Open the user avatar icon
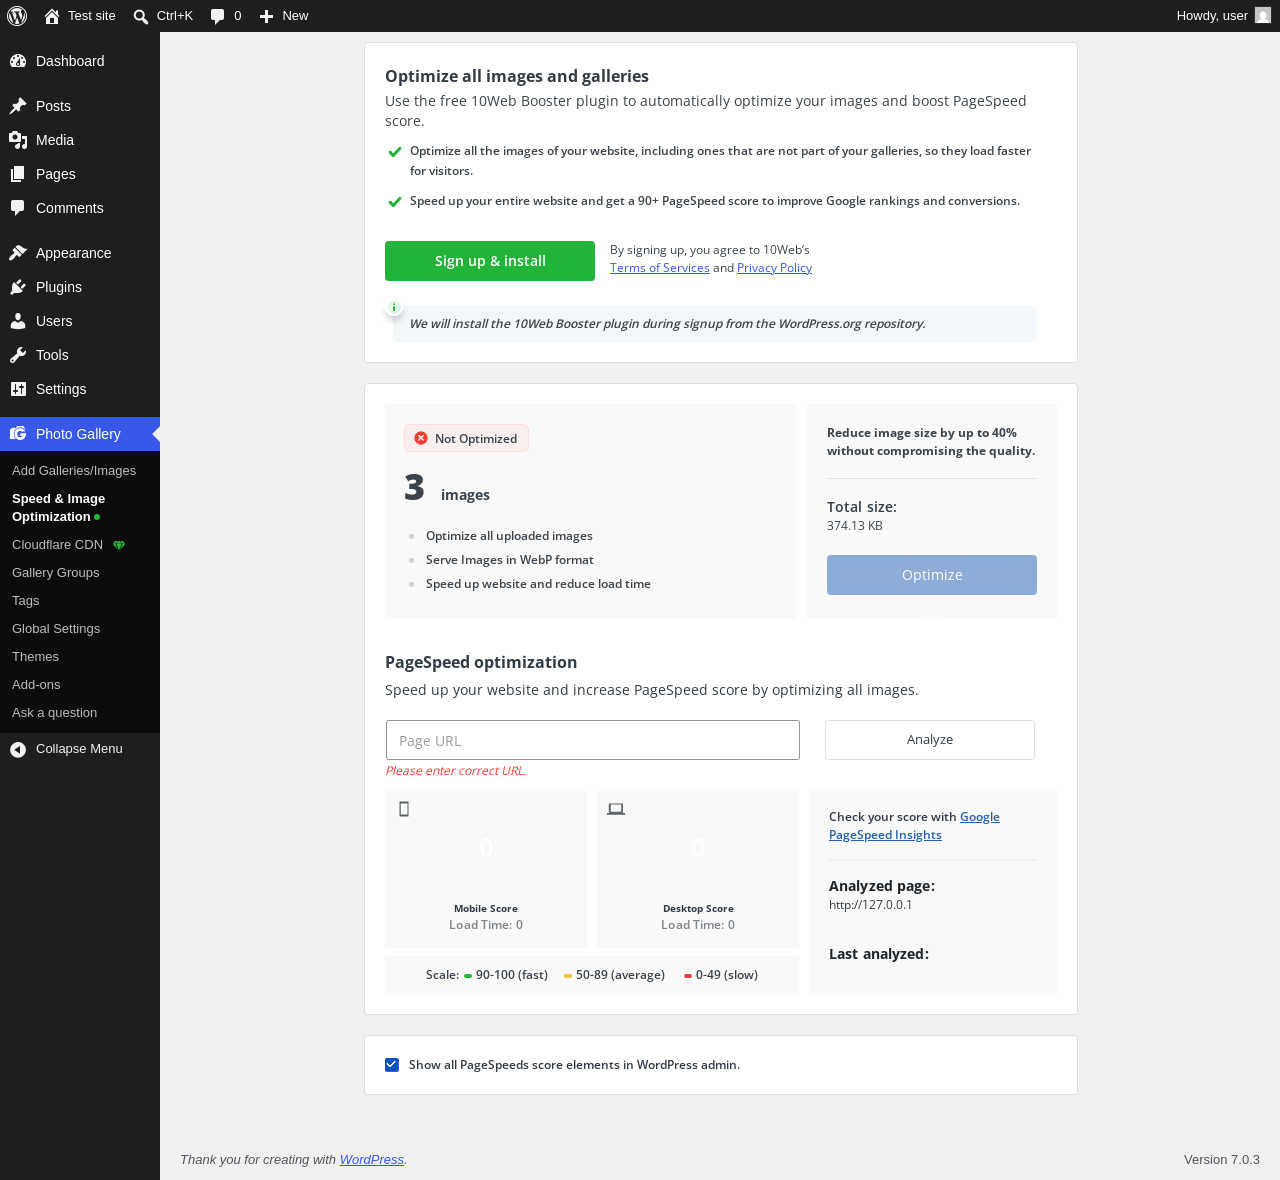 click(x=1263, y=16)
